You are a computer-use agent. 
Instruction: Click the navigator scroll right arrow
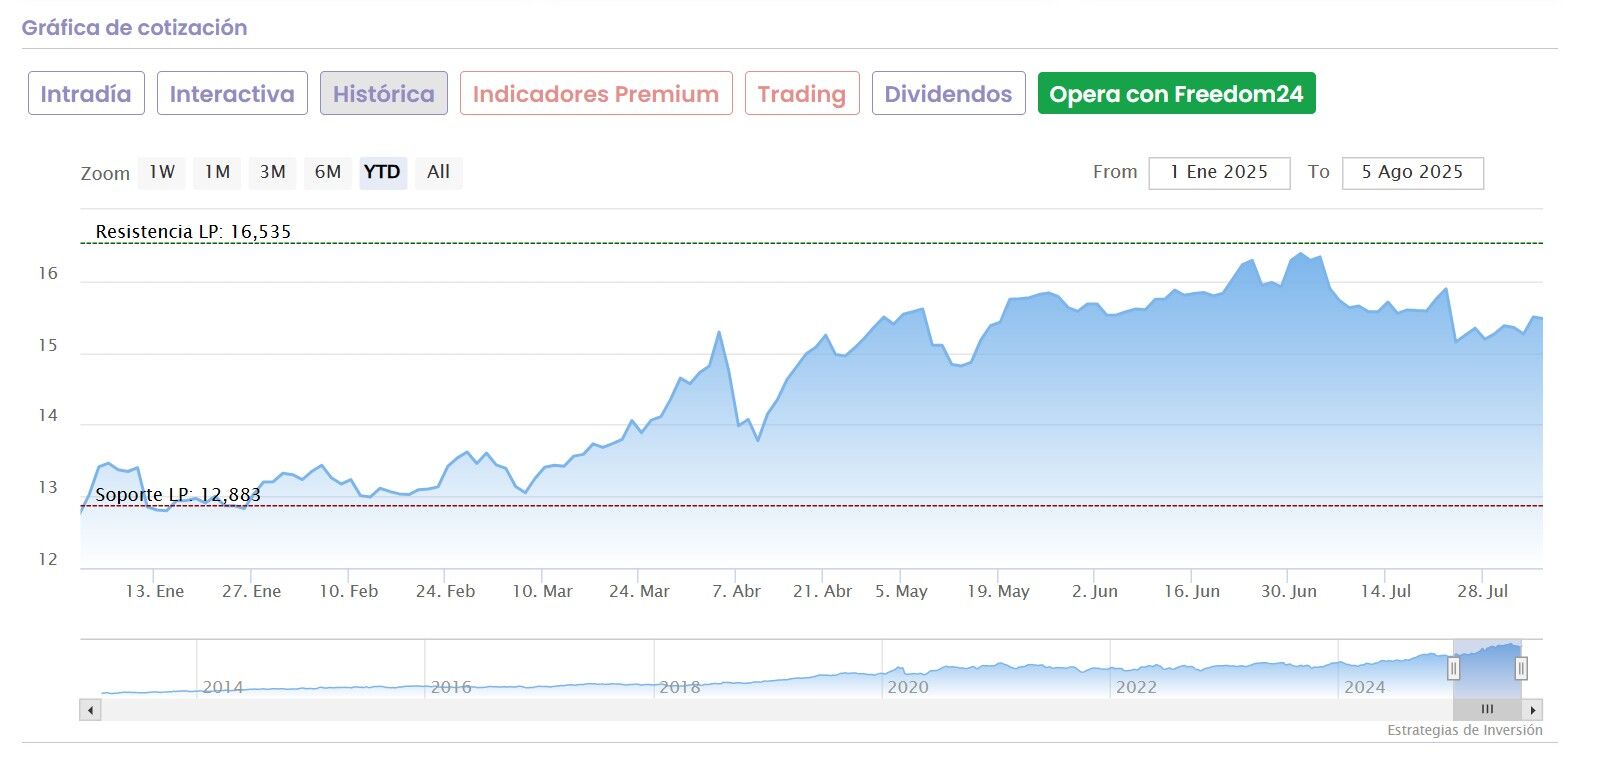(x=1533, y=710)
